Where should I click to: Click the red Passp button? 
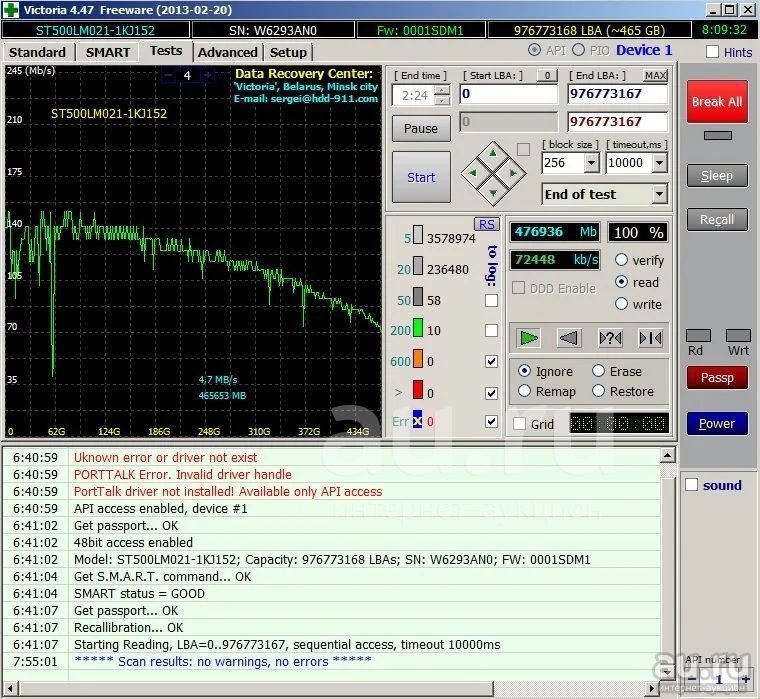(x=717, y=378)
